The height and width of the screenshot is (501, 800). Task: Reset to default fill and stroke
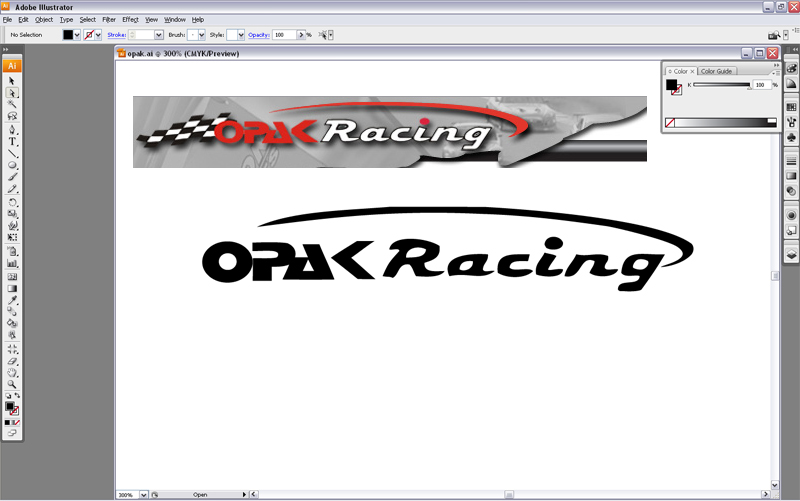8,396
